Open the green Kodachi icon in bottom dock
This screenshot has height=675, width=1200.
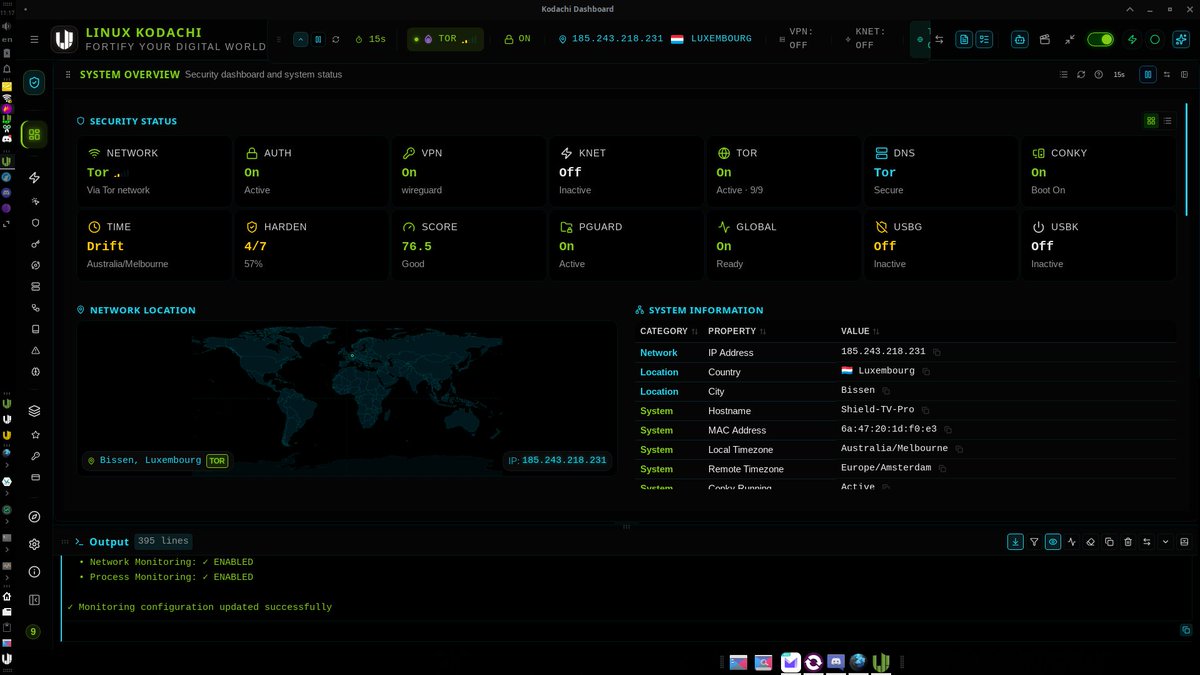(x=881, y=662)
